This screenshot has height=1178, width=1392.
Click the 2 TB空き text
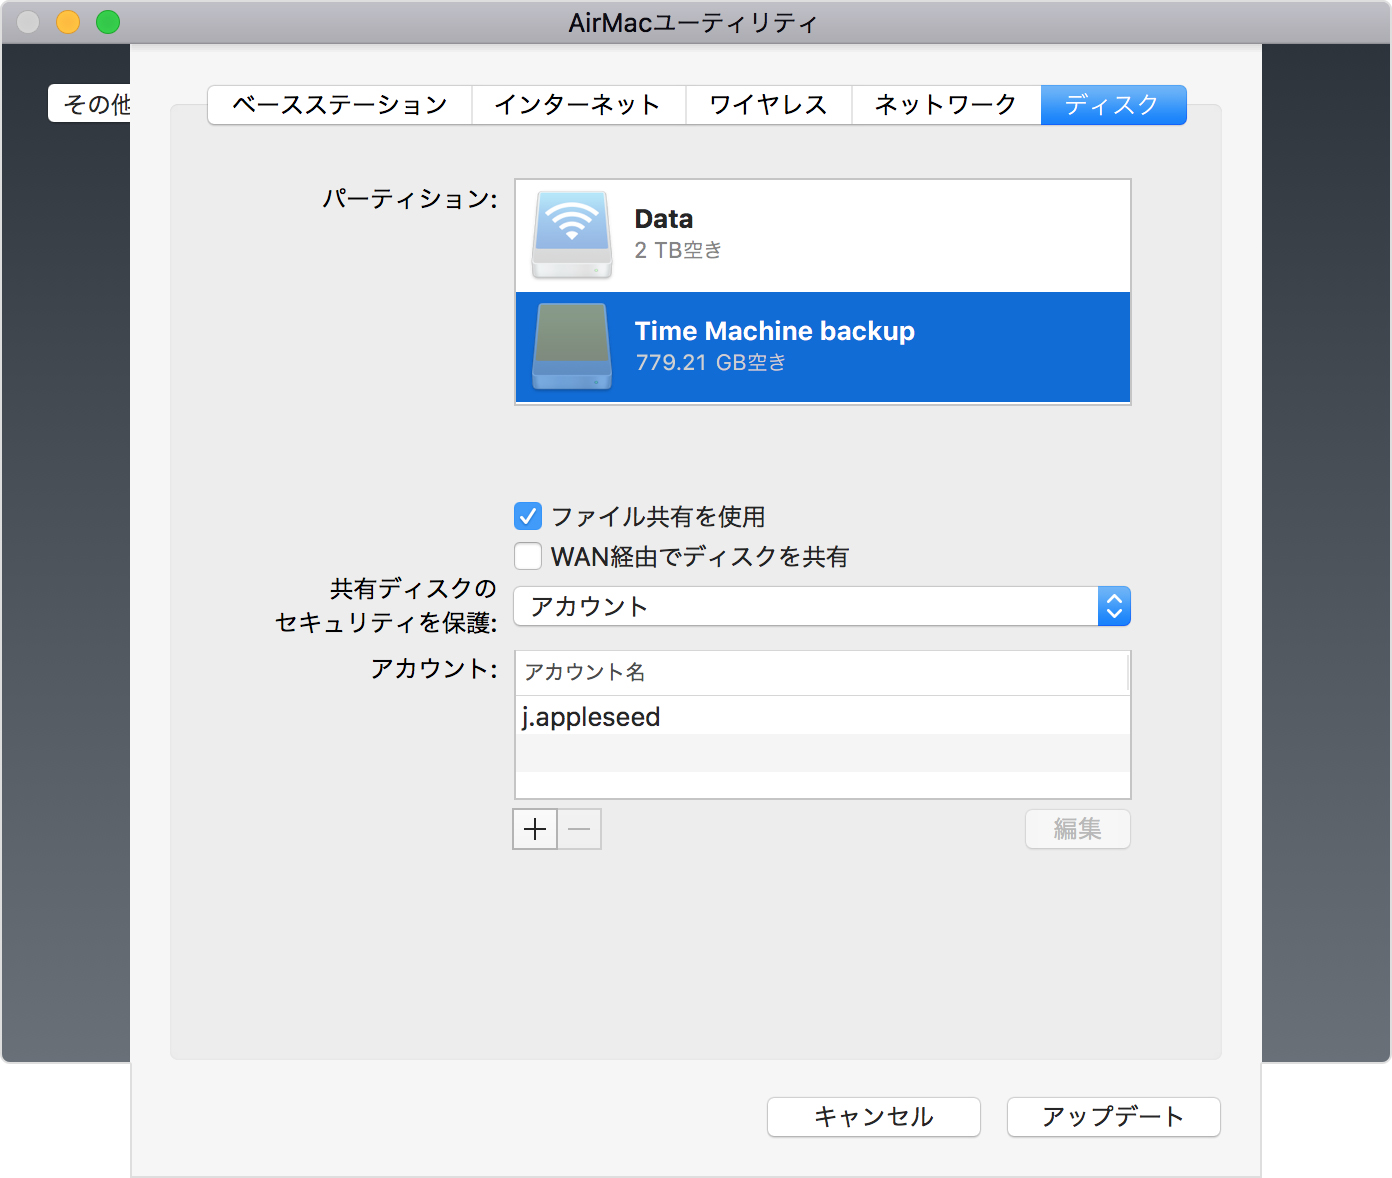(x=678, y=250)
